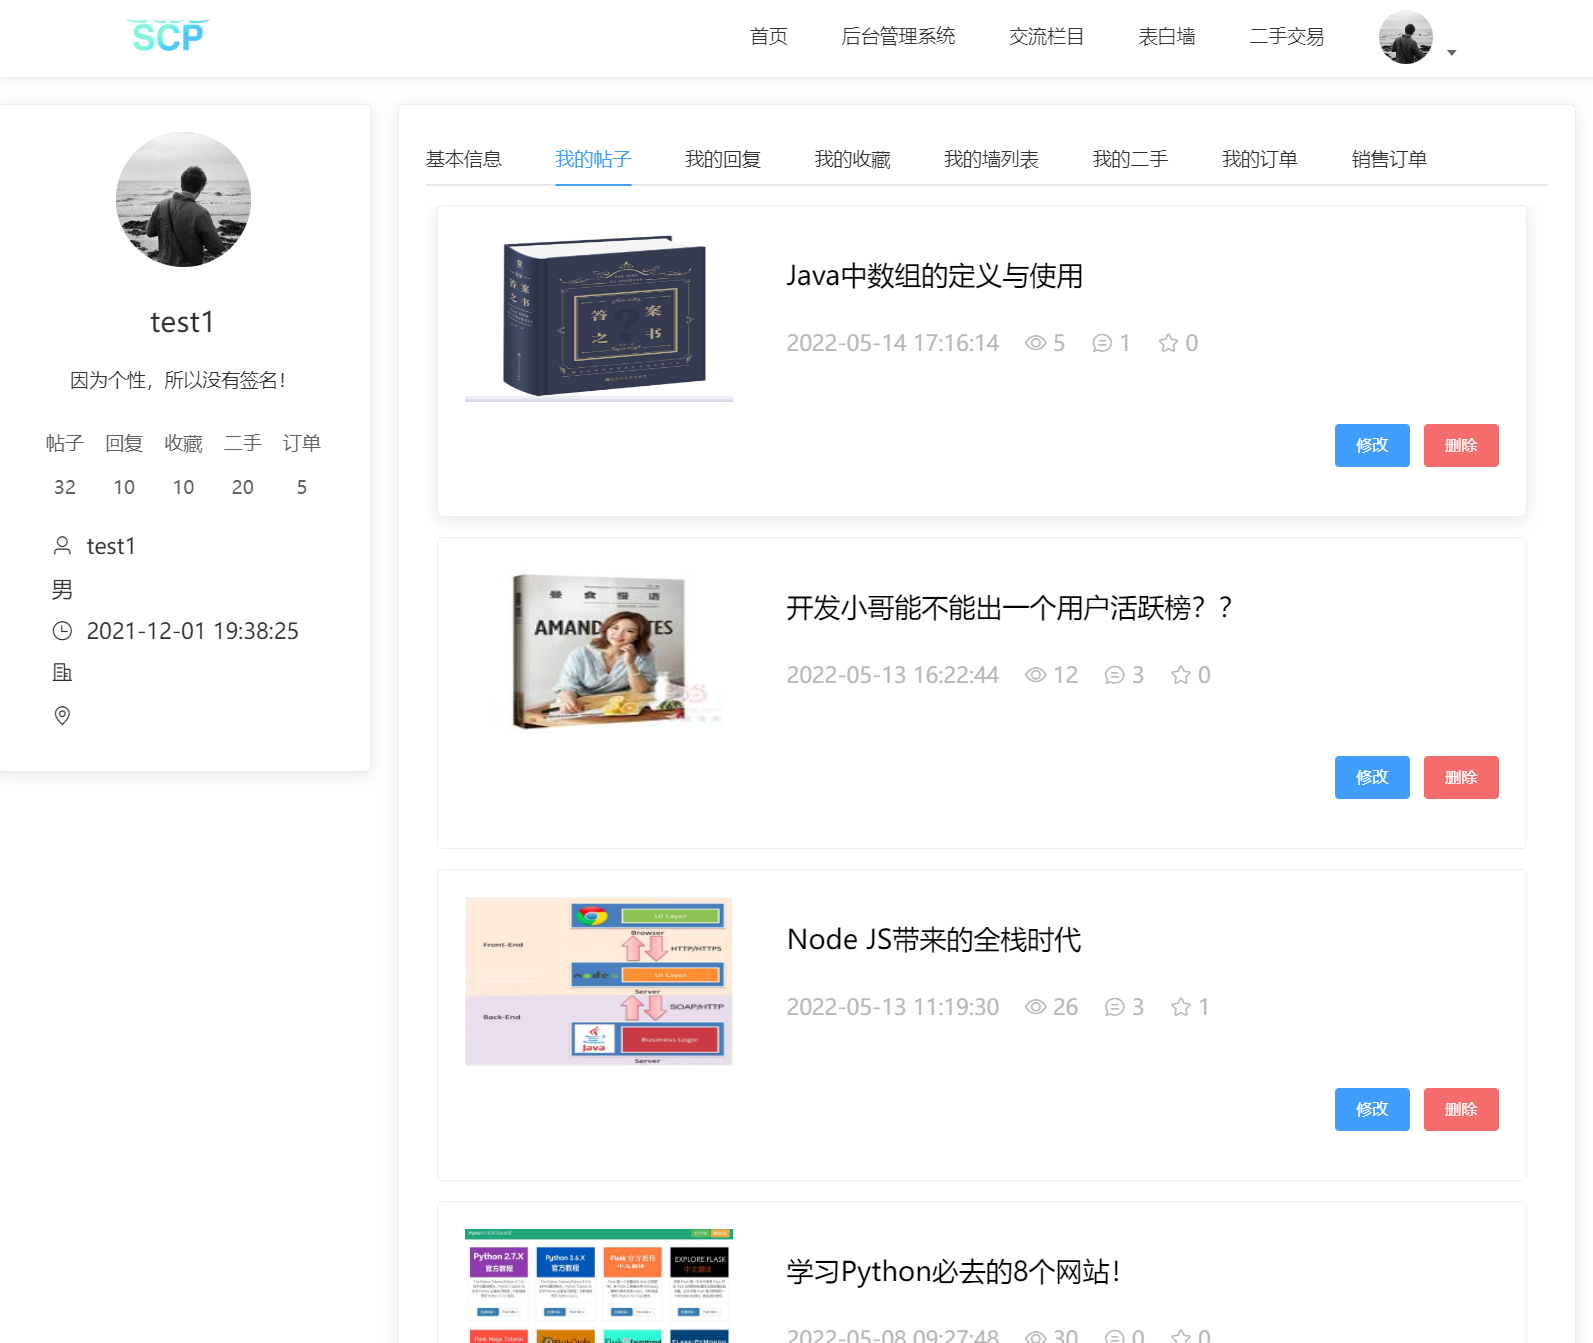Image resolution: width=1593 pixels, height=1343 pixels.
Task: Click the book cover thumbnail of the Java post
Action: 599,317
